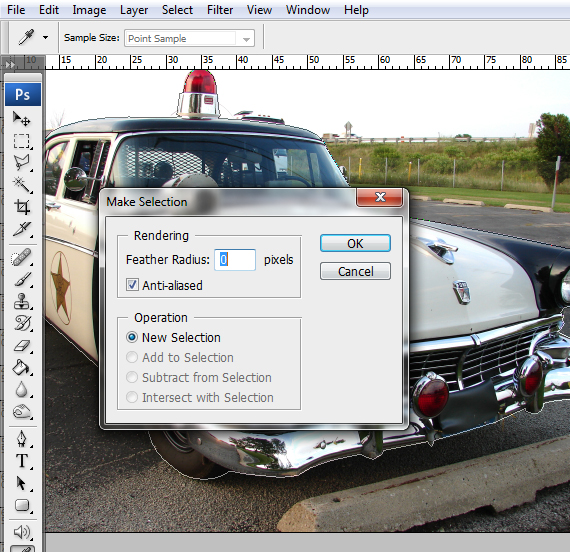
Task: Confirm the dialog with OK
Action: [x=355, y=243]
